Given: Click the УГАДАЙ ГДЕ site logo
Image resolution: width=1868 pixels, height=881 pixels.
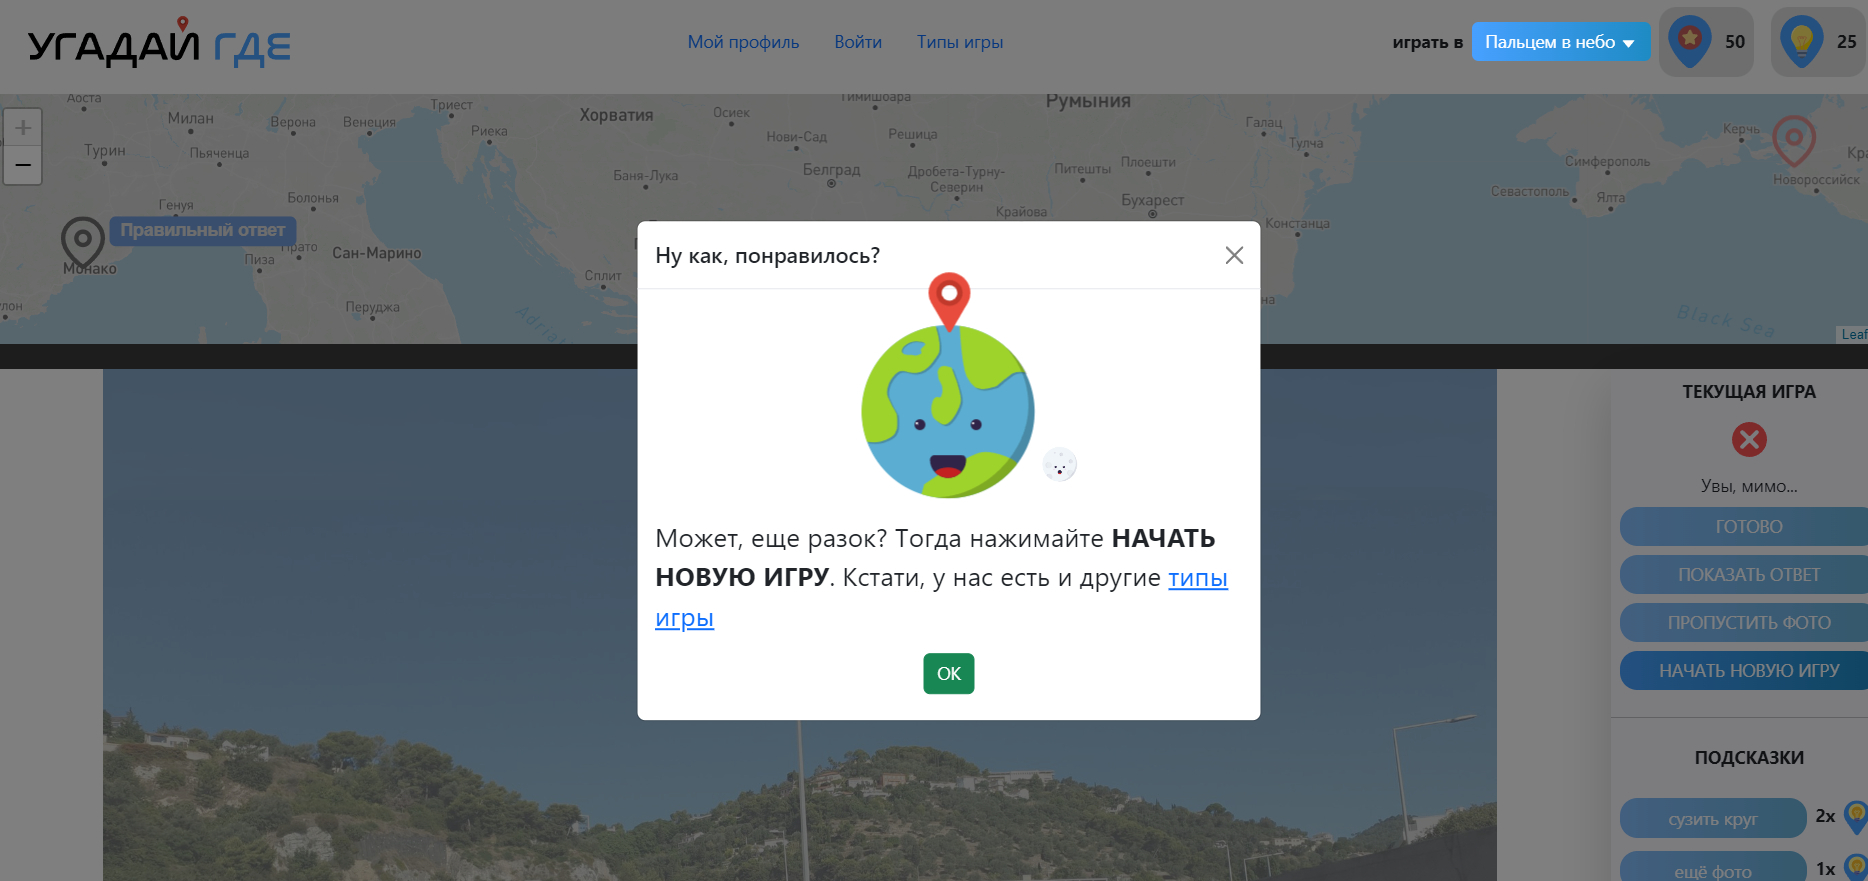Looking at the screenshot, I should click(x=159, y=43).
